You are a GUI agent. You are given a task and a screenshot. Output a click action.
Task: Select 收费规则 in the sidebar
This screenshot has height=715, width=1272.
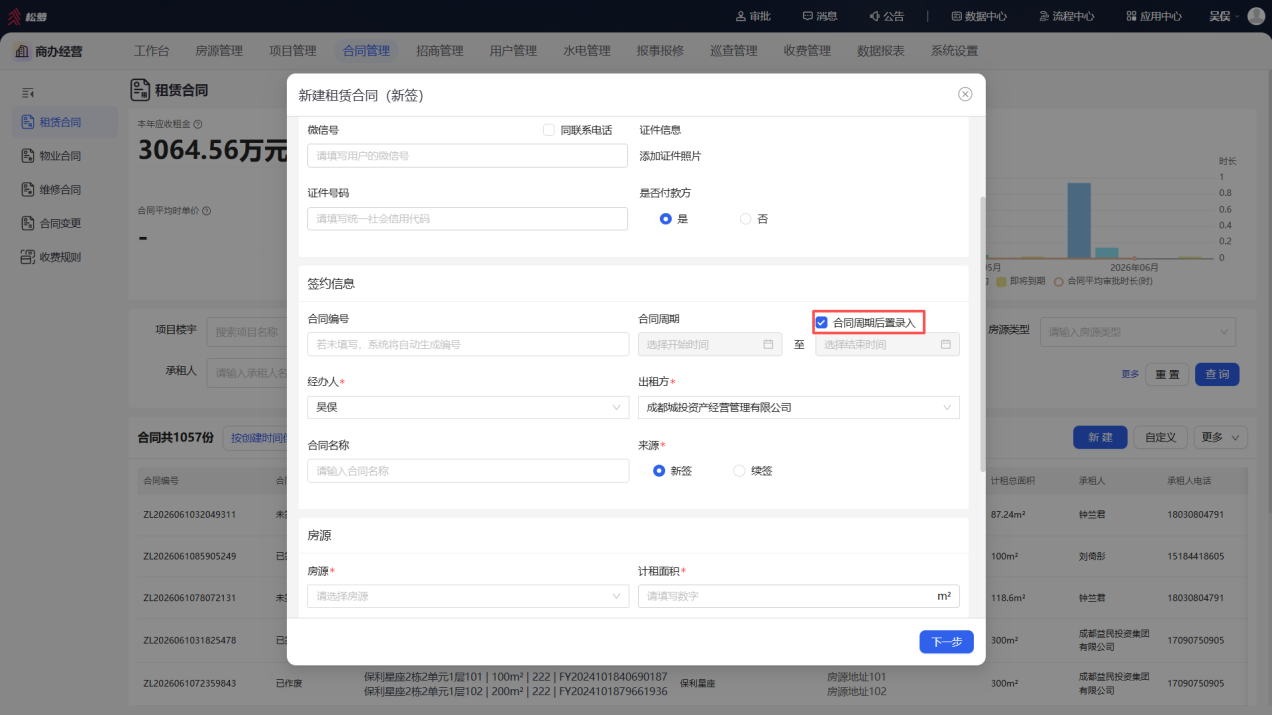pyautogui.click(x=60, y=257)
